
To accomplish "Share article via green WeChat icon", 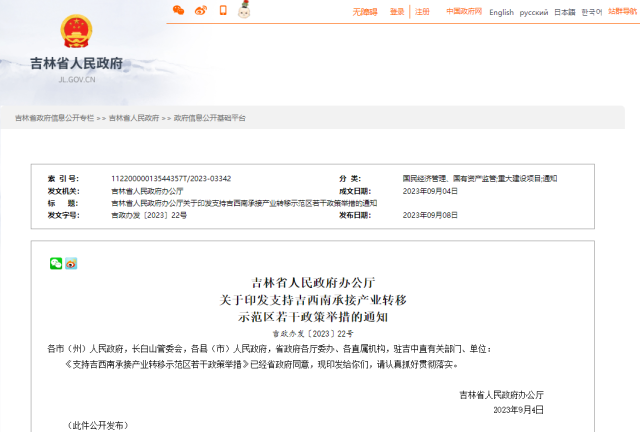I will point(56,264).
